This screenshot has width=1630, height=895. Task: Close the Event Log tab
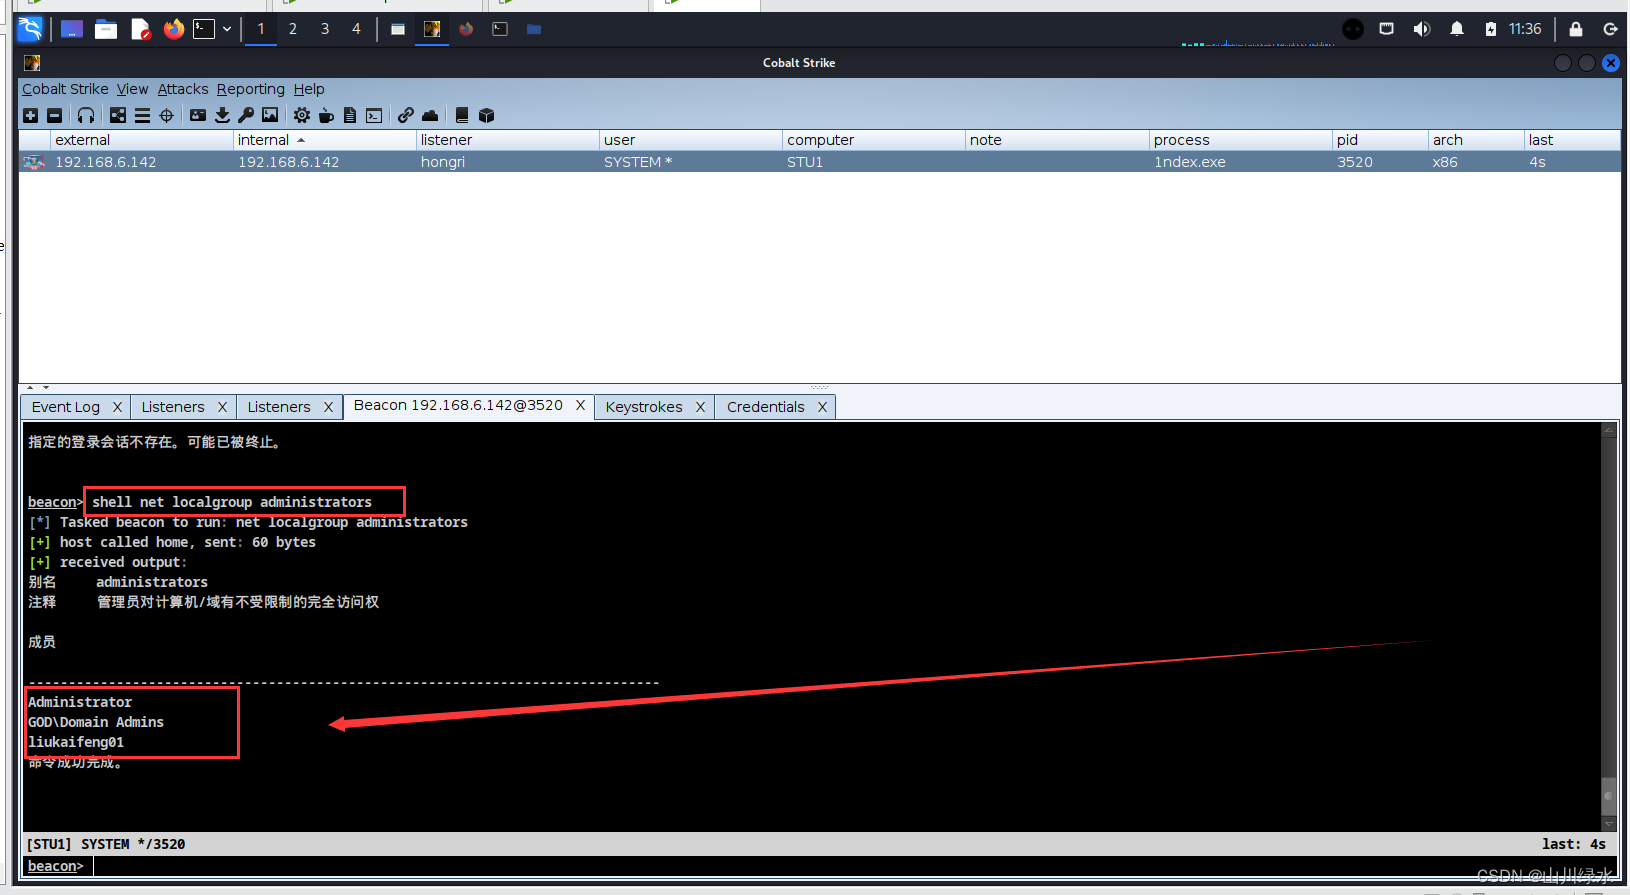point(117,407)
